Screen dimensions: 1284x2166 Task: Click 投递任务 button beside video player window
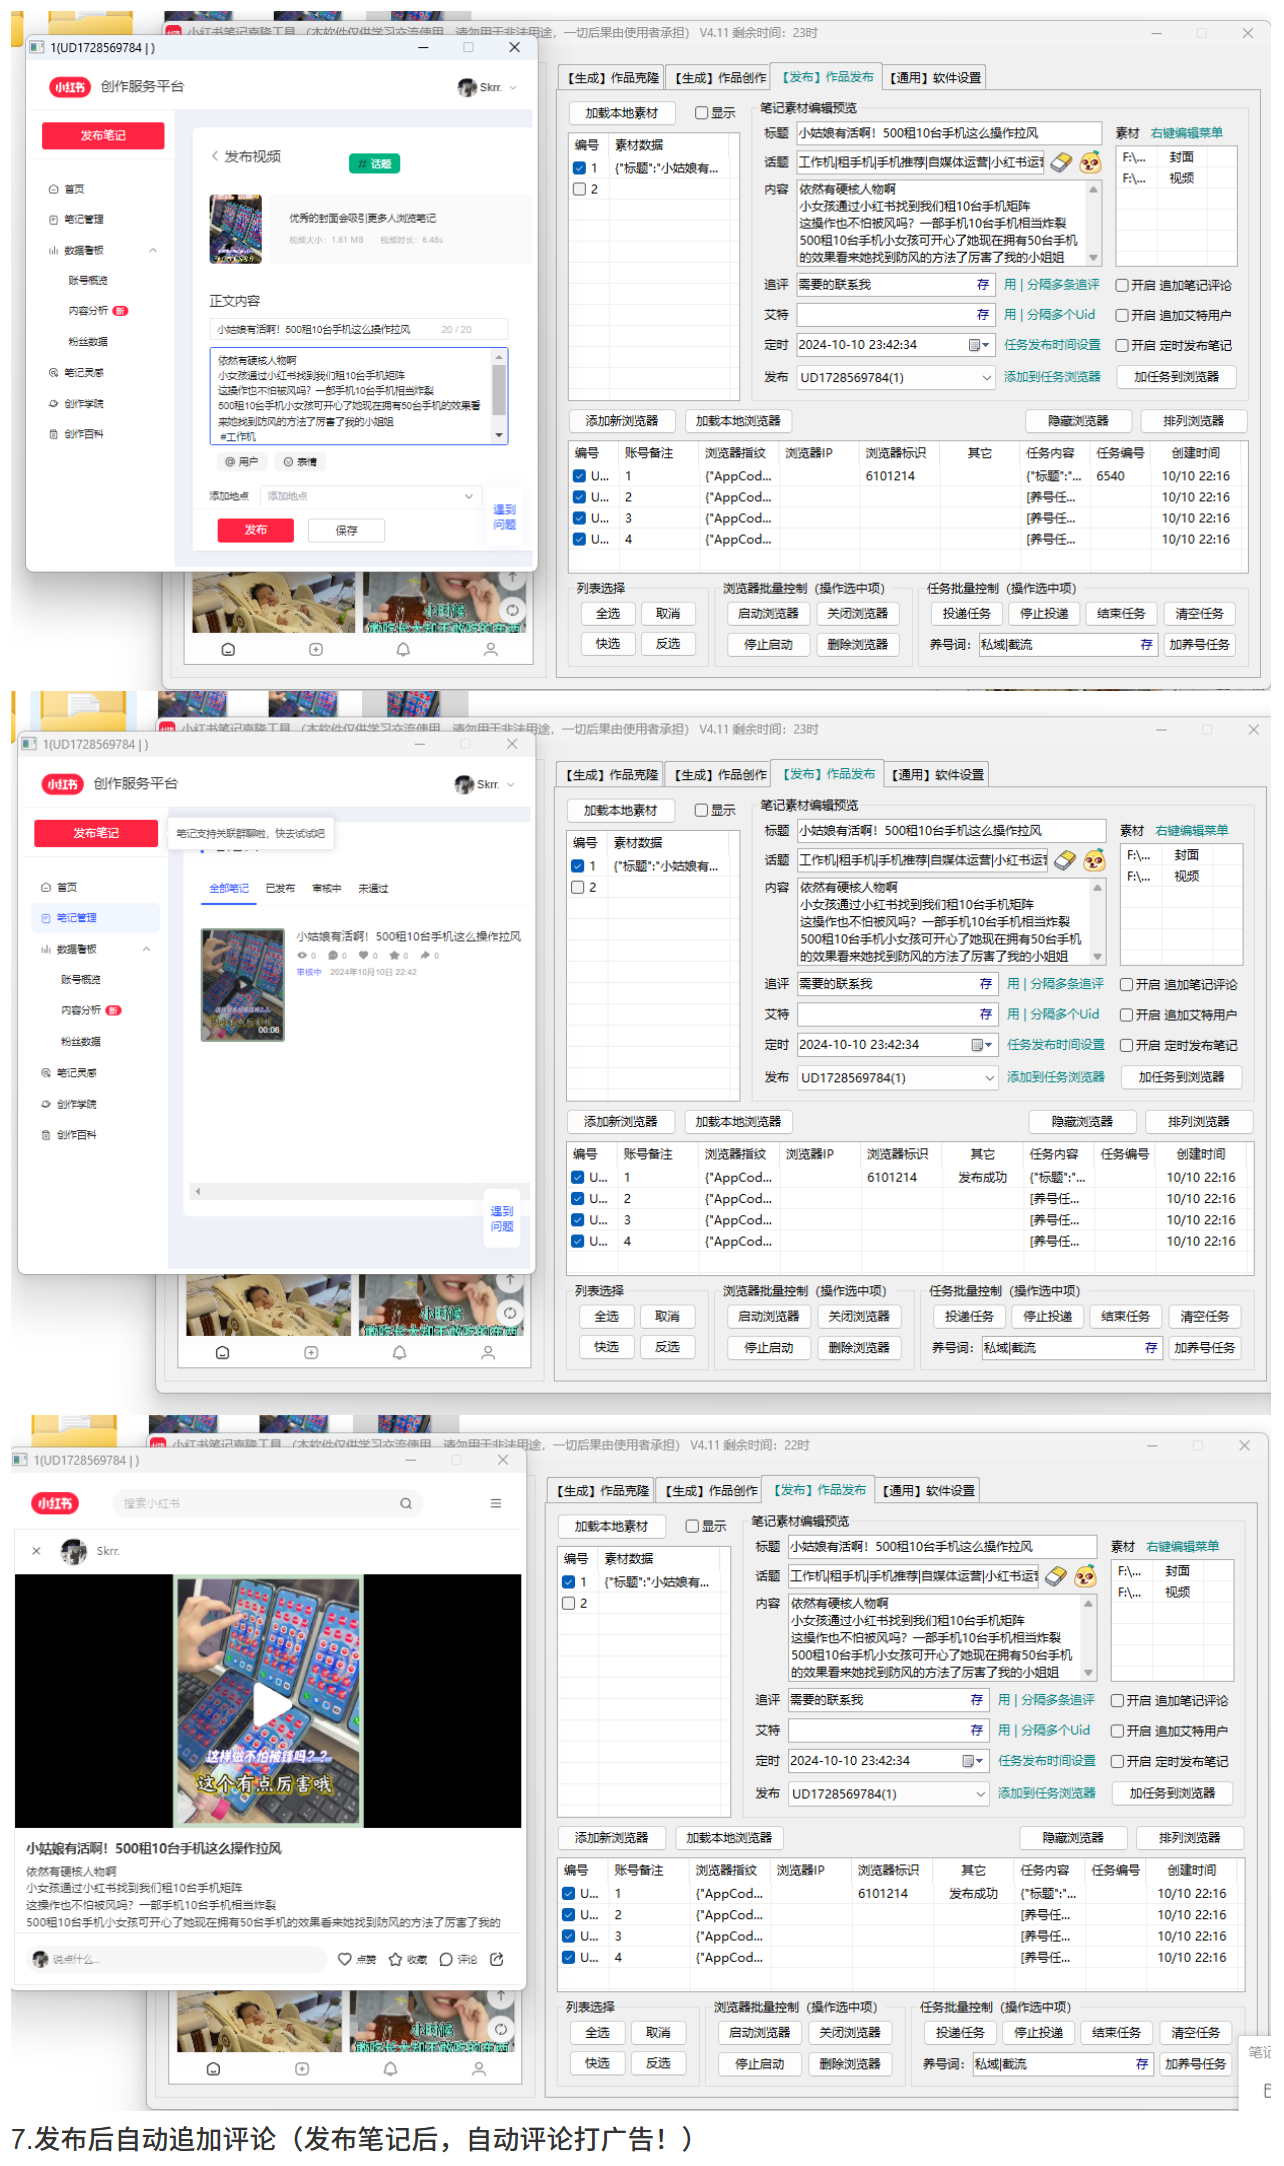[959, 2033]
